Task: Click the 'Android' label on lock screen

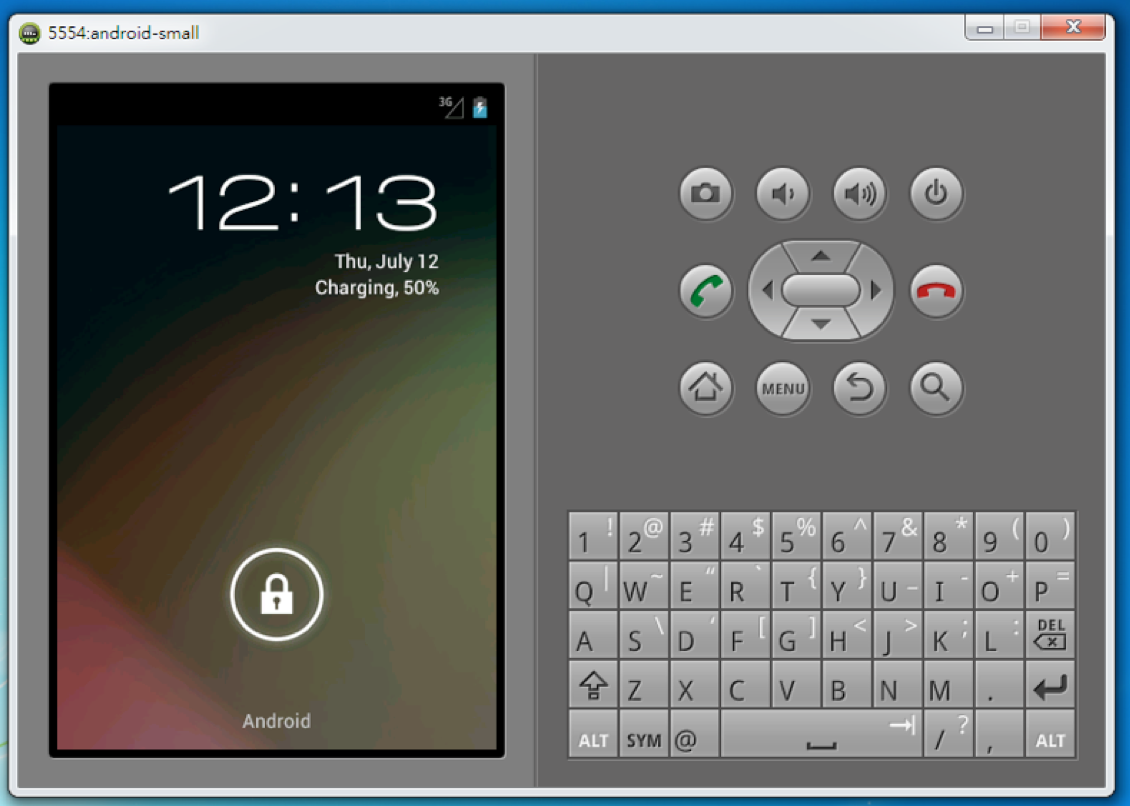Action: tap(277, 721)
